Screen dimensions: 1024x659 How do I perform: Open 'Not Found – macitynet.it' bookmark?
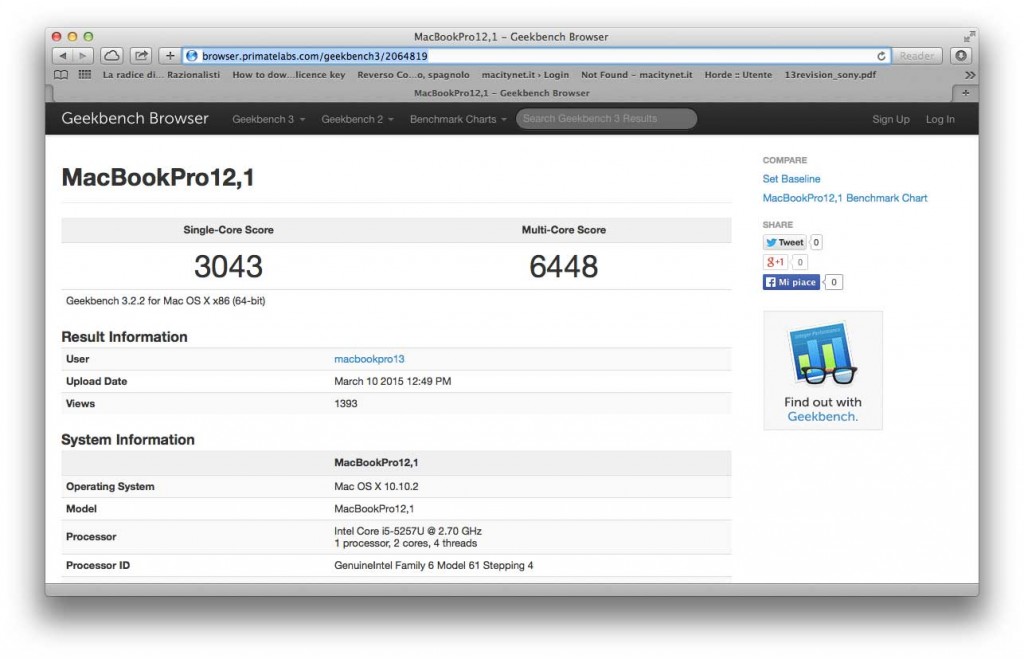pos(637,74)
